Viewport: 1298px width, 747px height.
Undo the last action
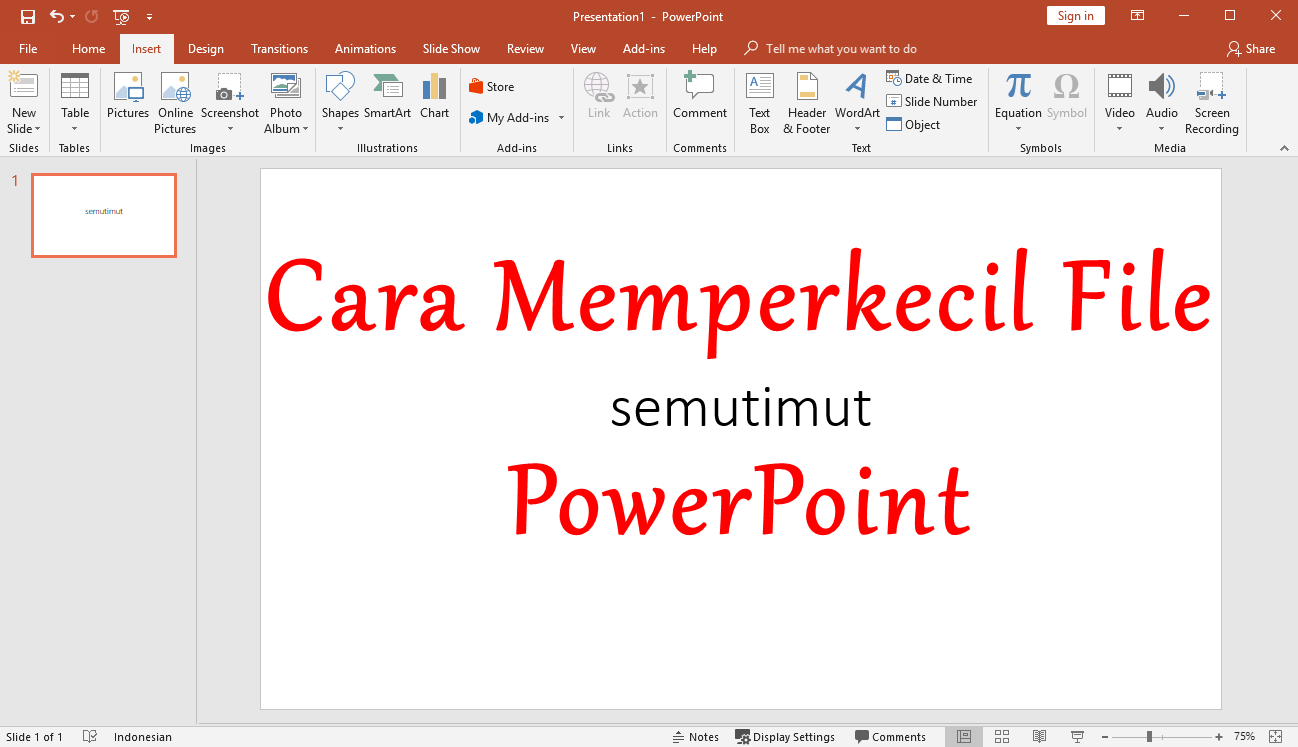point(57,17)
